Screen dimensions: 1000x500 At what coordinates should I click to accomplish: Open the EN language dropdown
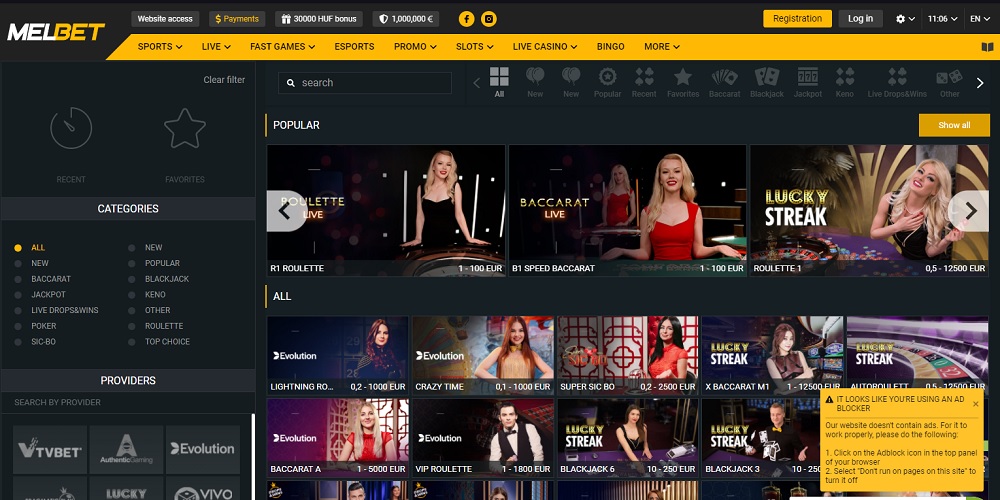point(980,18)
